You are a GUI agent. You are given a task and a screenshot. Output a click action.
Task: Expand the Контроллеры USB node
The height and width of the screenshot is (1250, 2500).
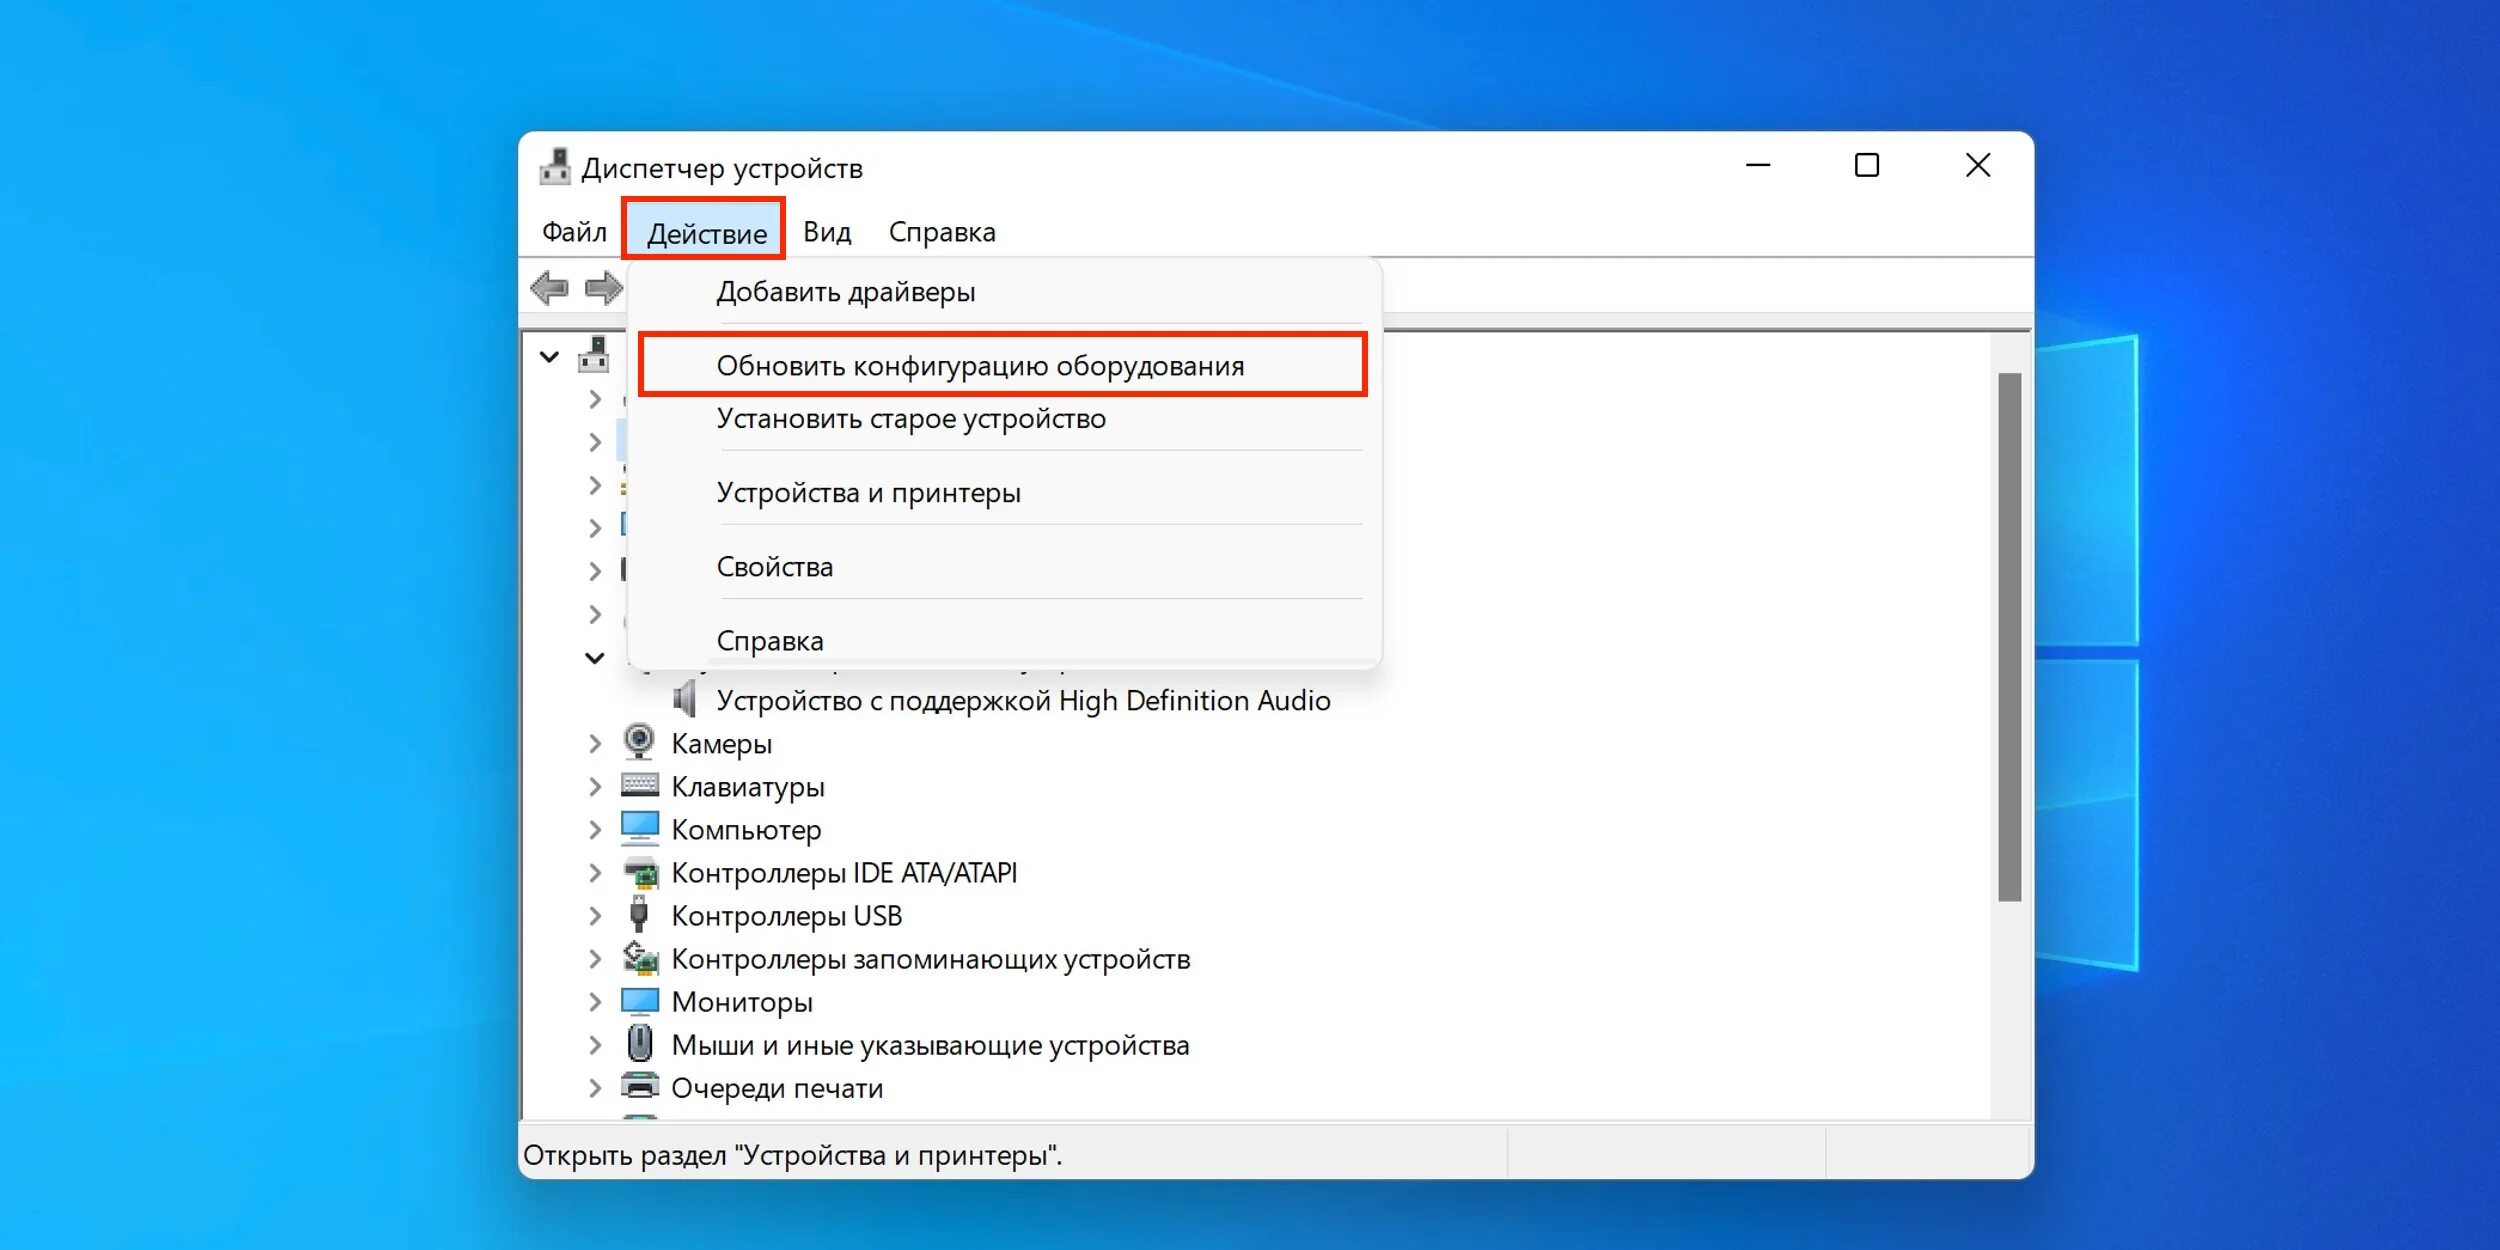point(595,915)
